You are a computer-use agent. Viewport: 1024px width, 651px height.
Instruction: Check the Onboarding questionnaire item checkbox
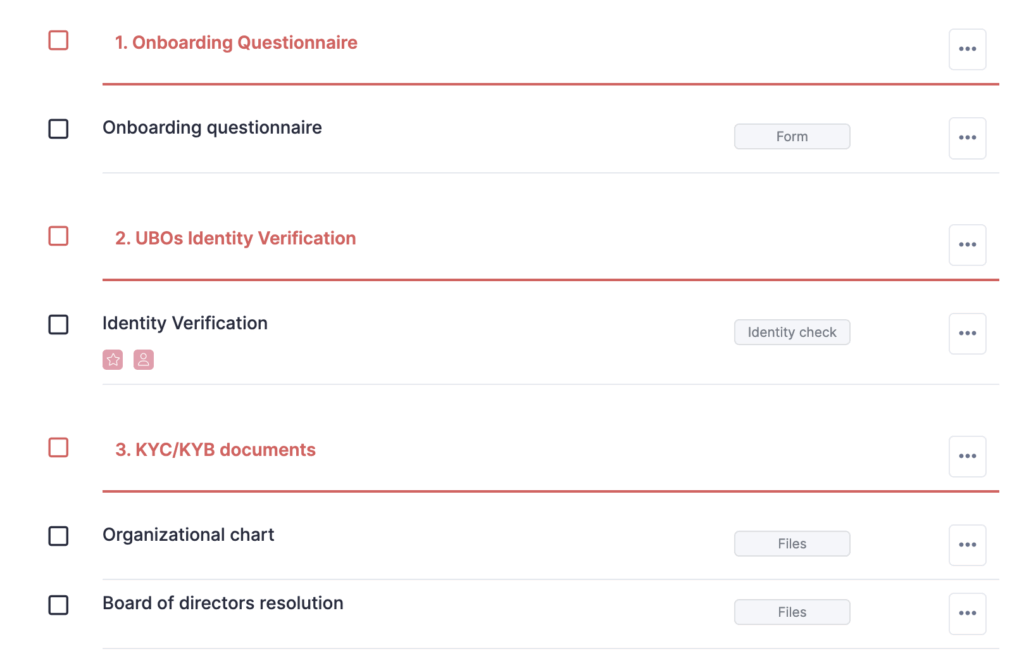point(59,129)
